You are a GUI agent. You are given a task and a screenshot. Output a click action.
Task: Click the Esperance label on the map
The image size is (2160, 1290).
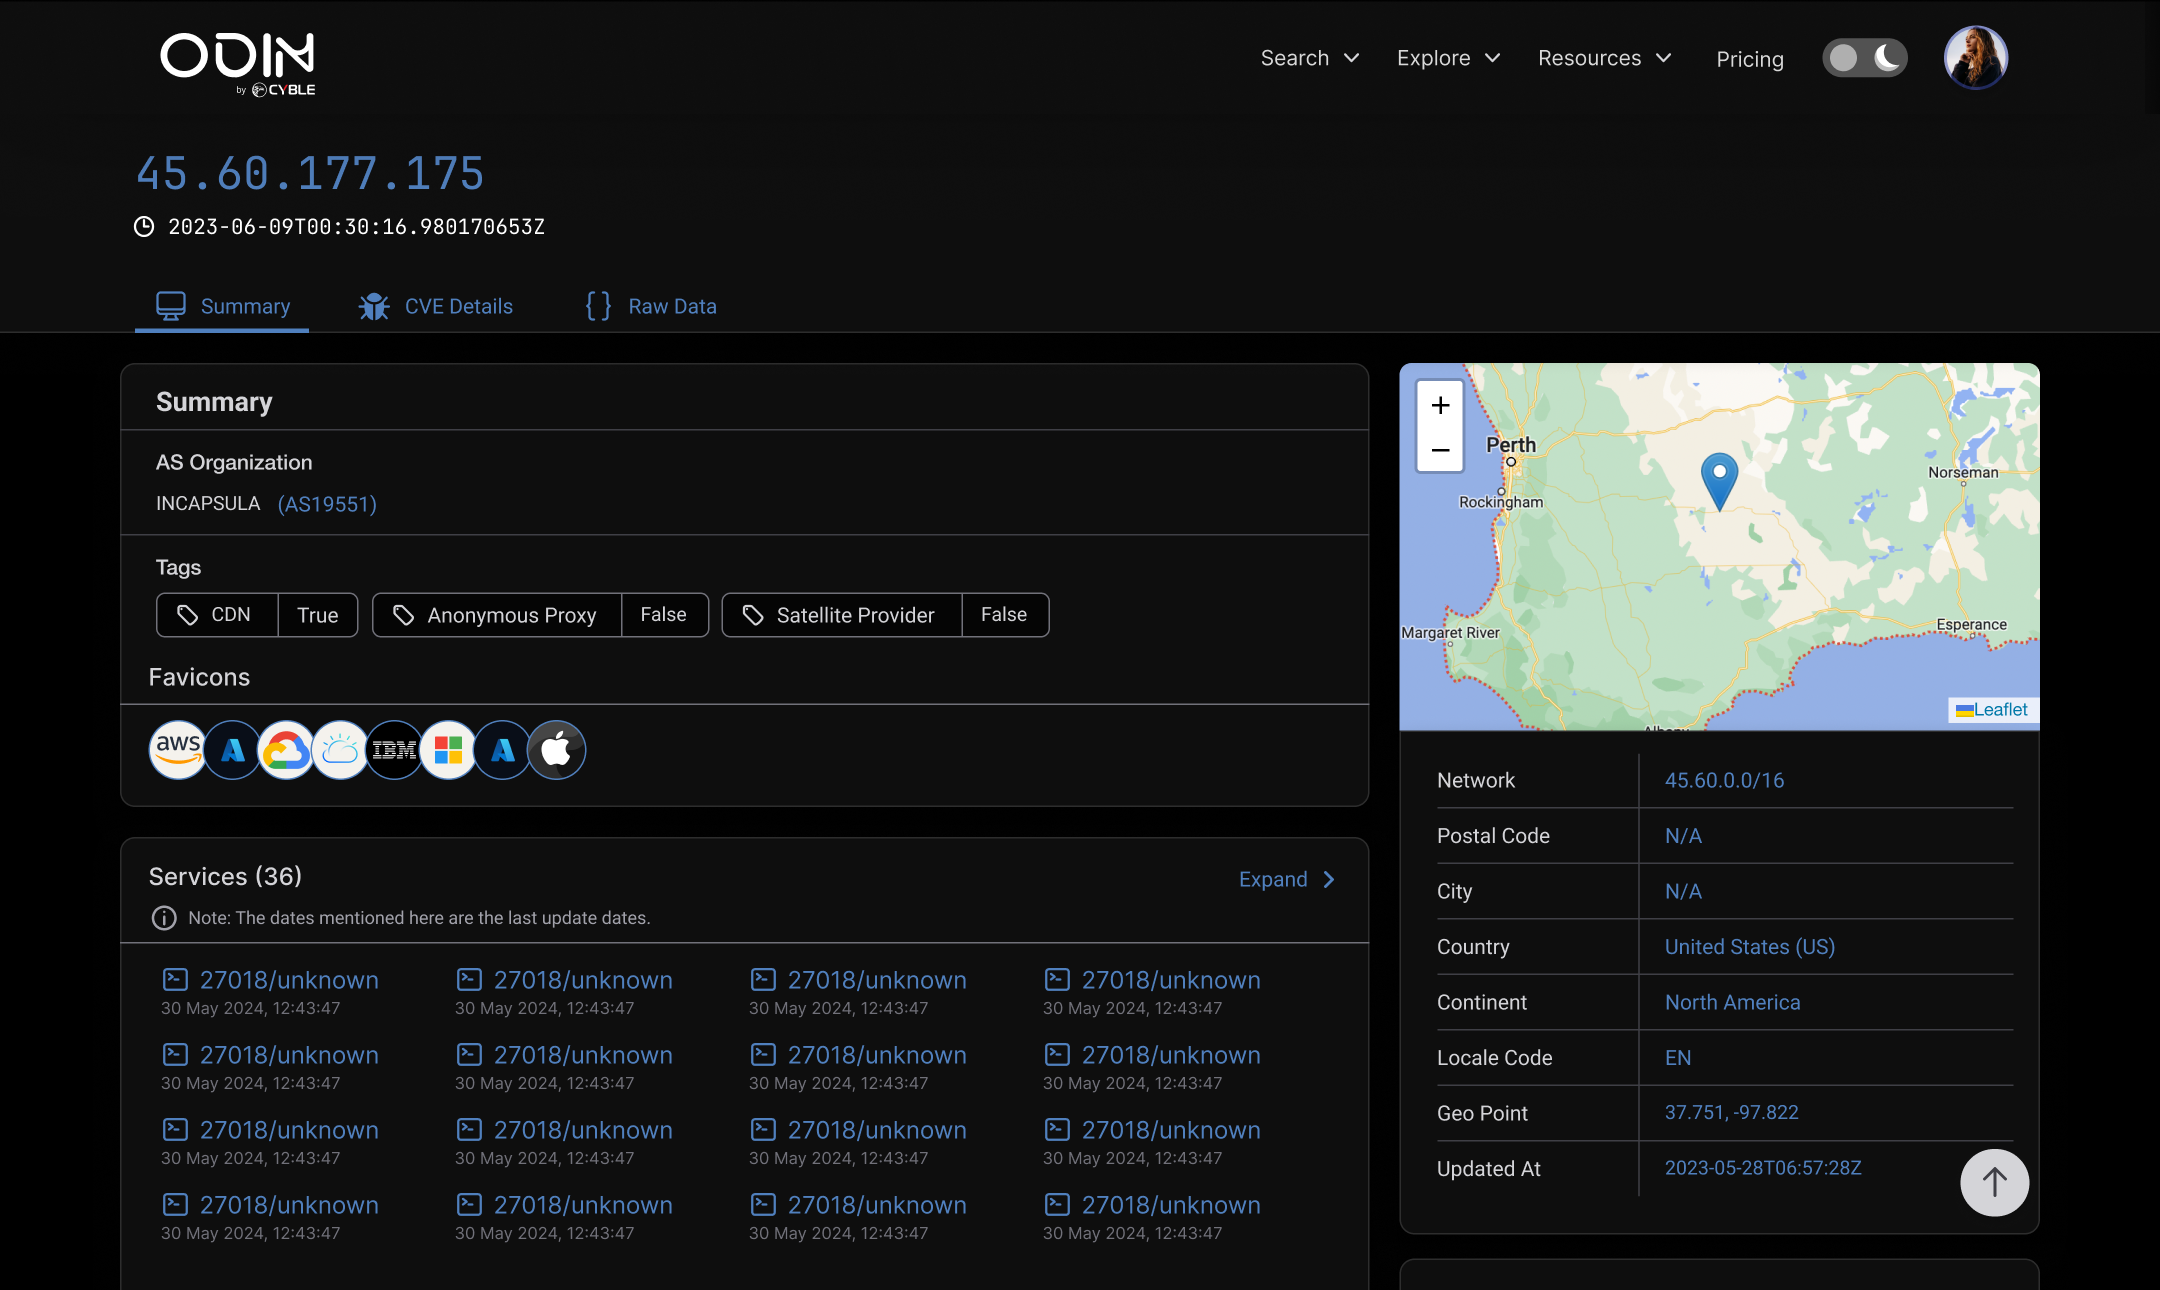pyautogui.click(x=1971, y=624)
